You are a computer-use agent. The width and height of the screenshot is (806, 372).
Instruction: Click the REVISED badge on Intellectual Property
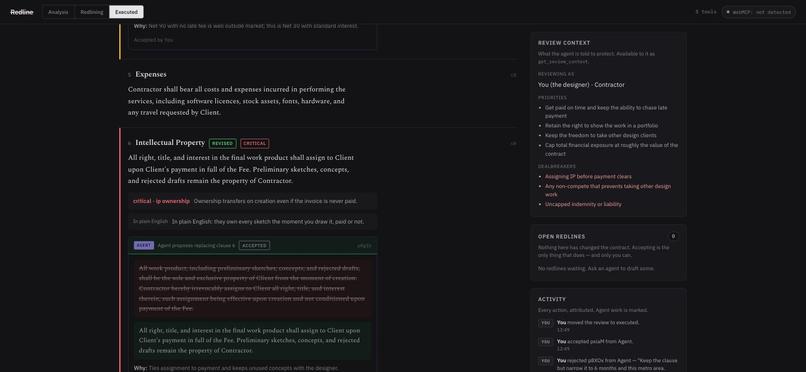[223, 143]
